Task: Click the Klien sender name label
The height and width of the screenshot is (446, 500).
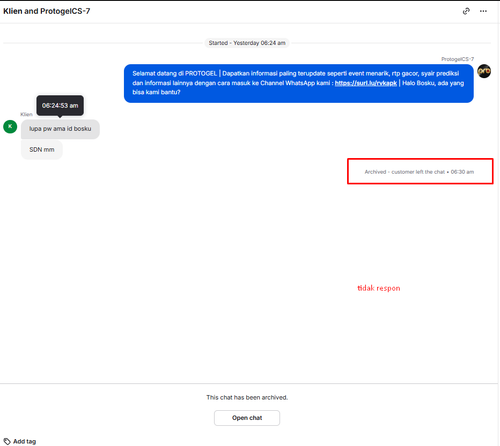Action: [x=26, y=114]
